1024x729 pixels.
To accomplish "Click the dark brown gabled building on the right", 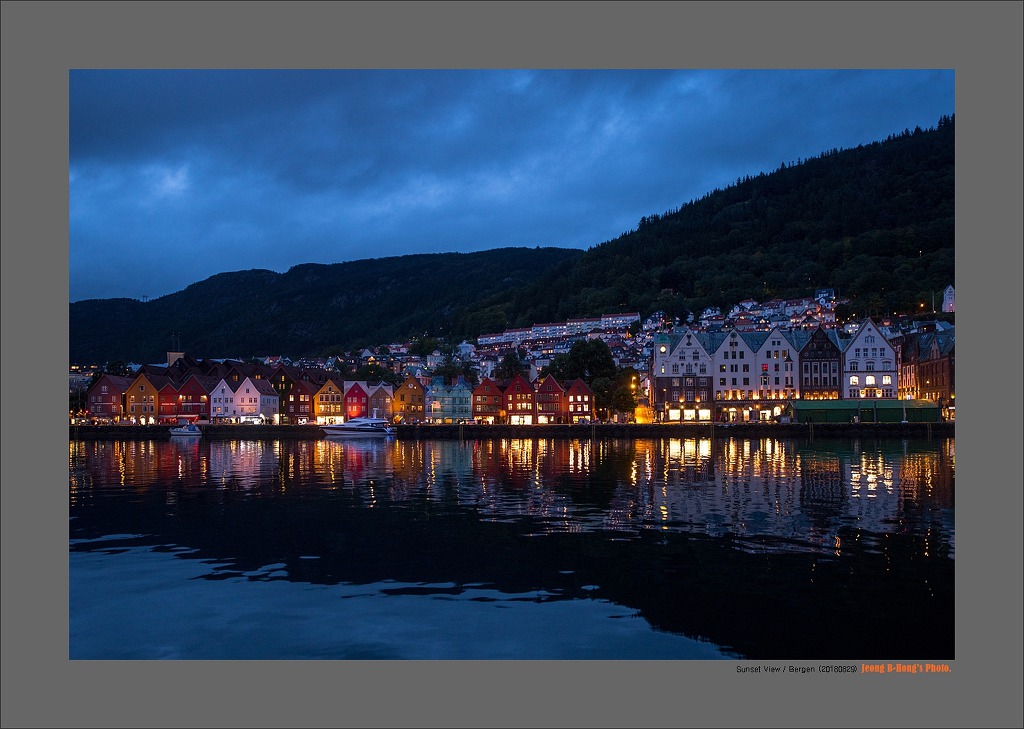I will [x=820, y=367].
